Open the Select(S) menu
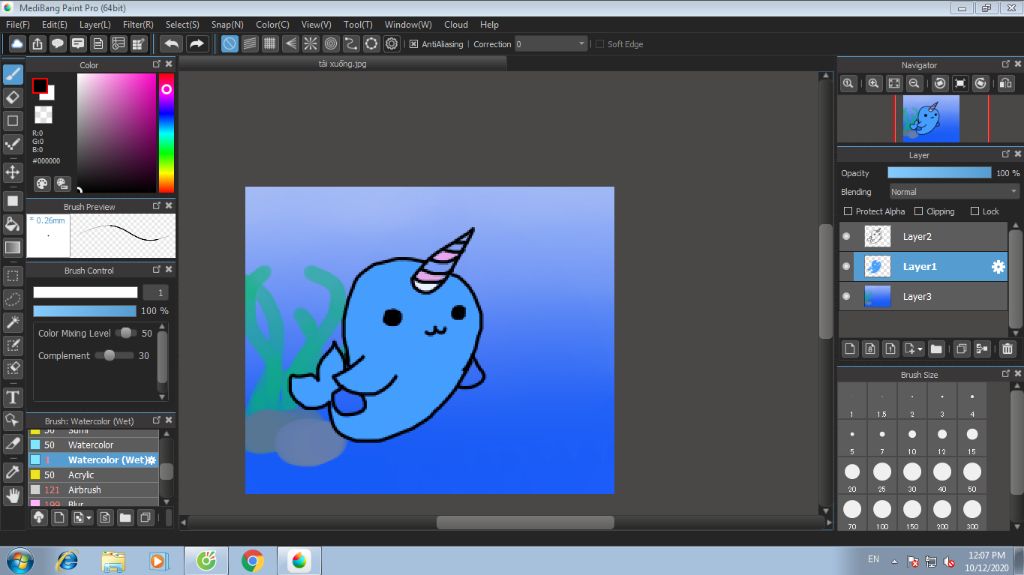This screenshot has height=575, width=1024. pyautogui.click(x=182, y=24)
